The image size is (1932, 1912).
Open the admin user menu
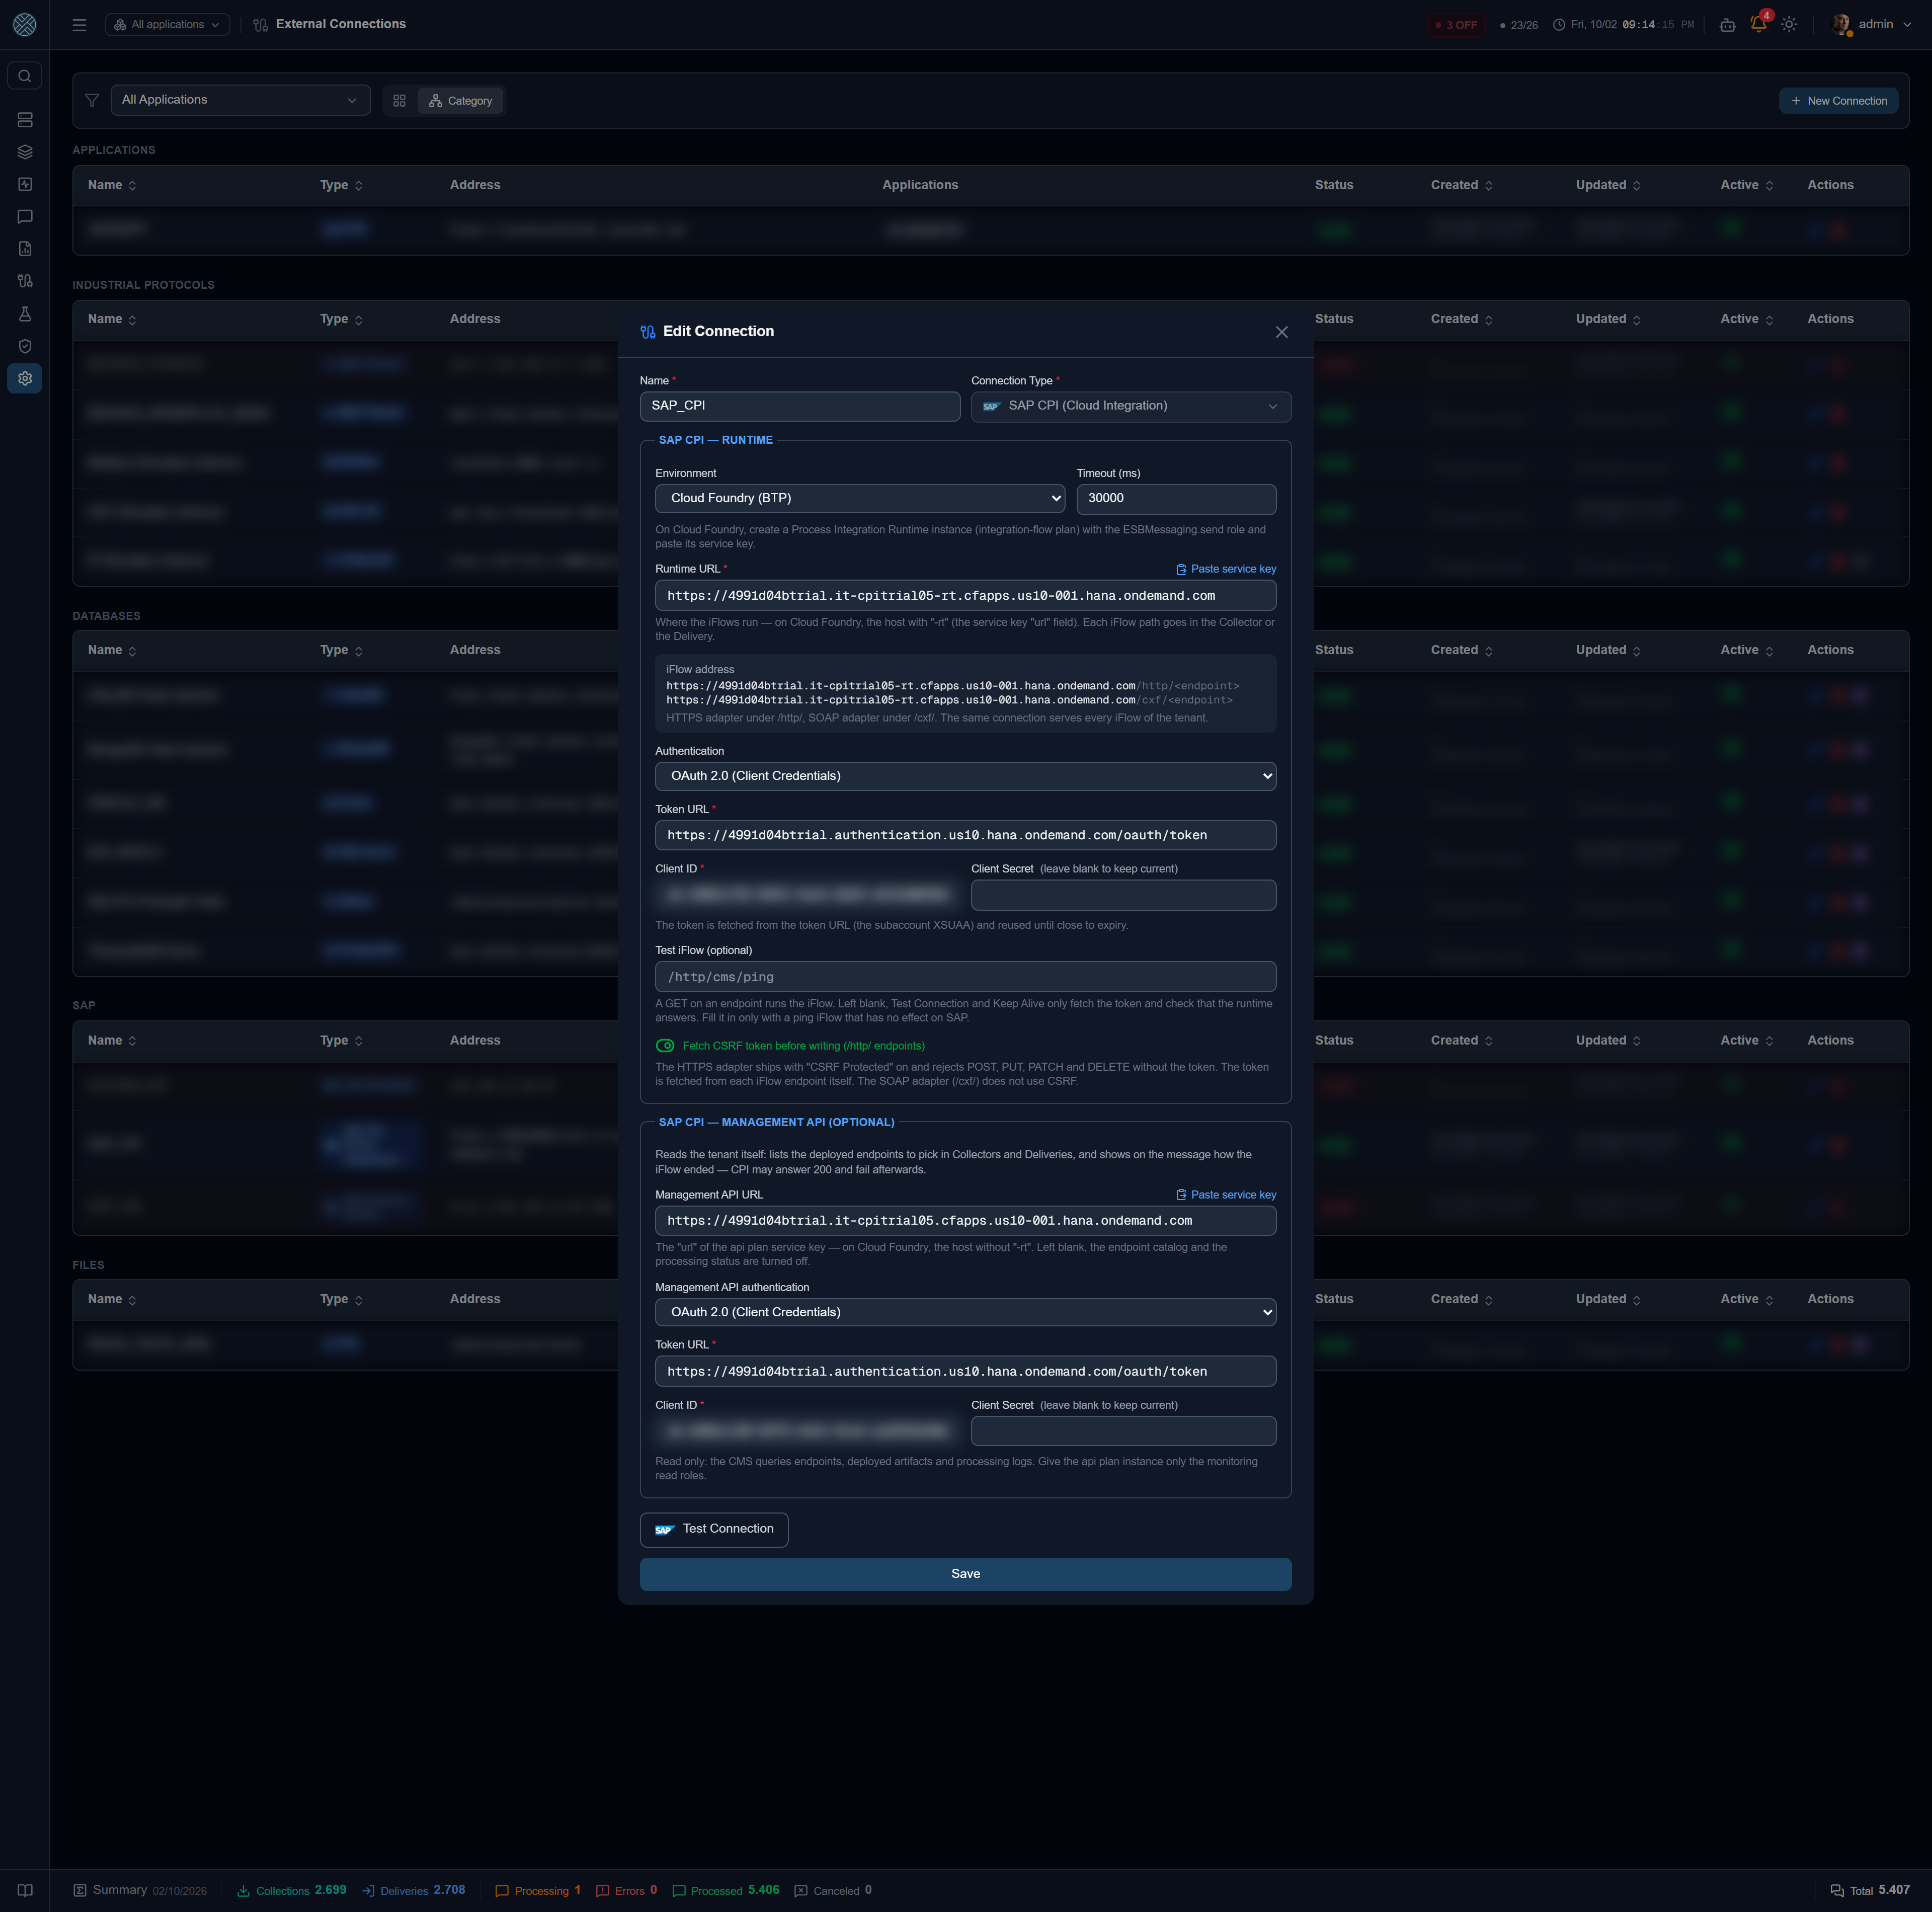[x=1873, y=24]
